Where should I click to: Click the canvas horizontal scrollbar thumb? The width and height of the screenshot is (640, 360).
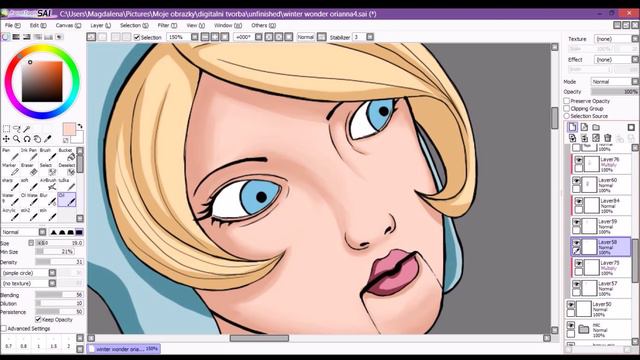pyautogui.click(x=259, y=338)
